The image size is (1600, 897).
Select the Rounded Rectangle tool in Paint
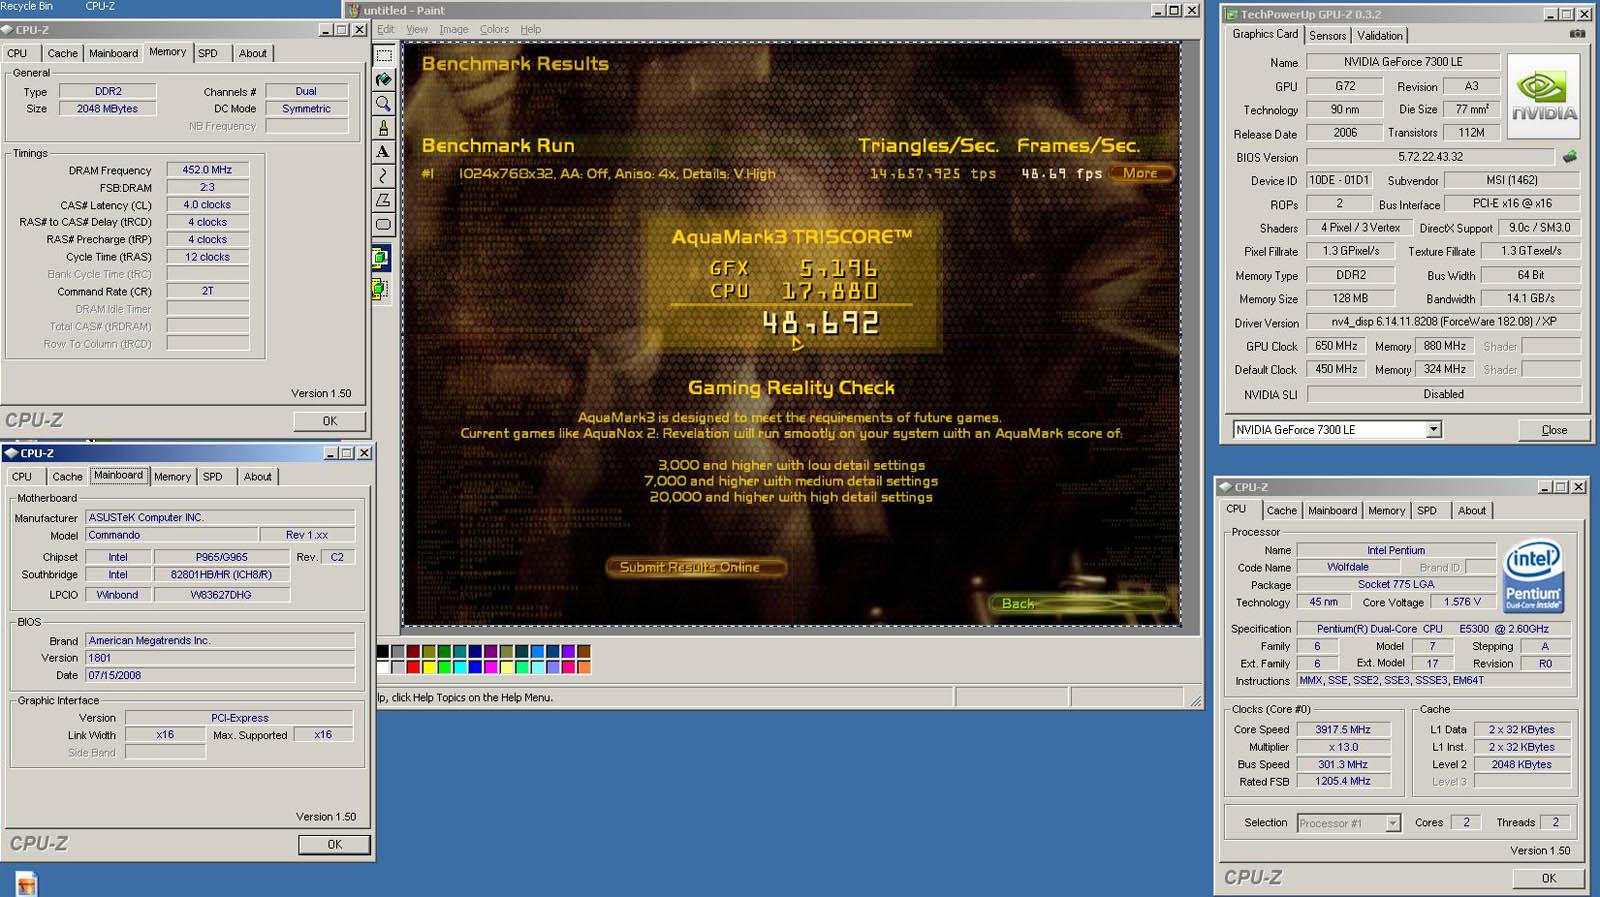384,224
